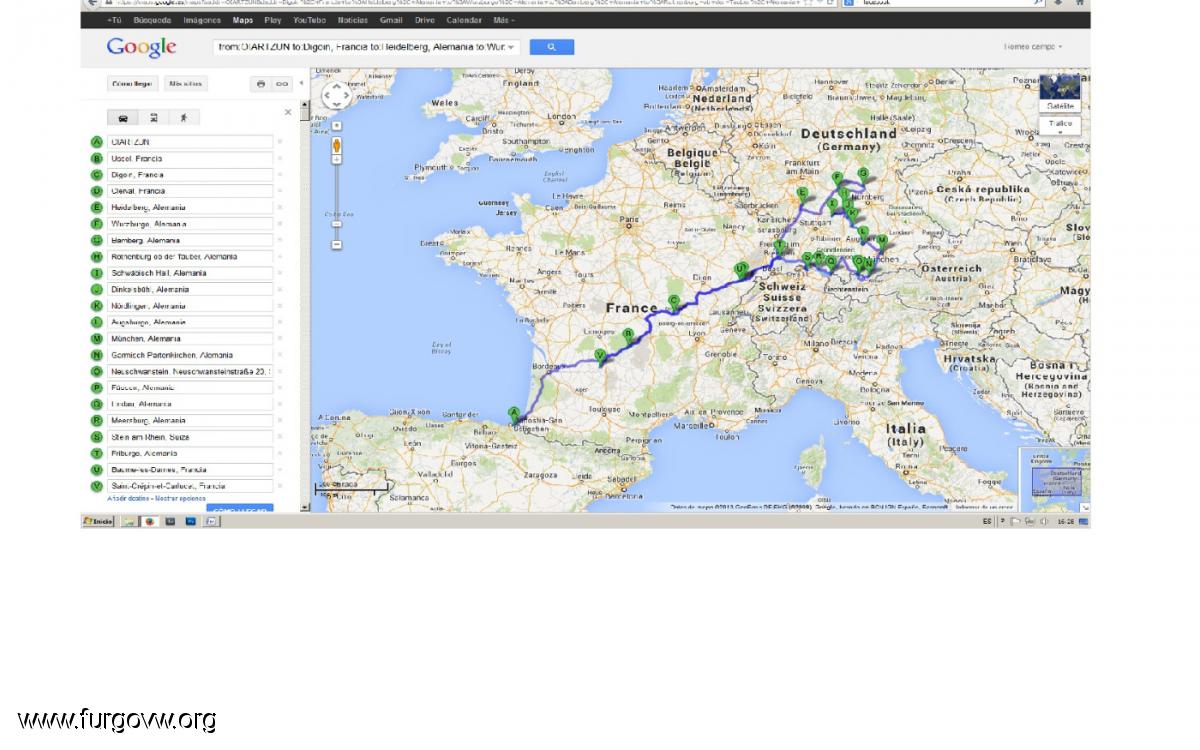Click map pin C in central France

[674, 301]
